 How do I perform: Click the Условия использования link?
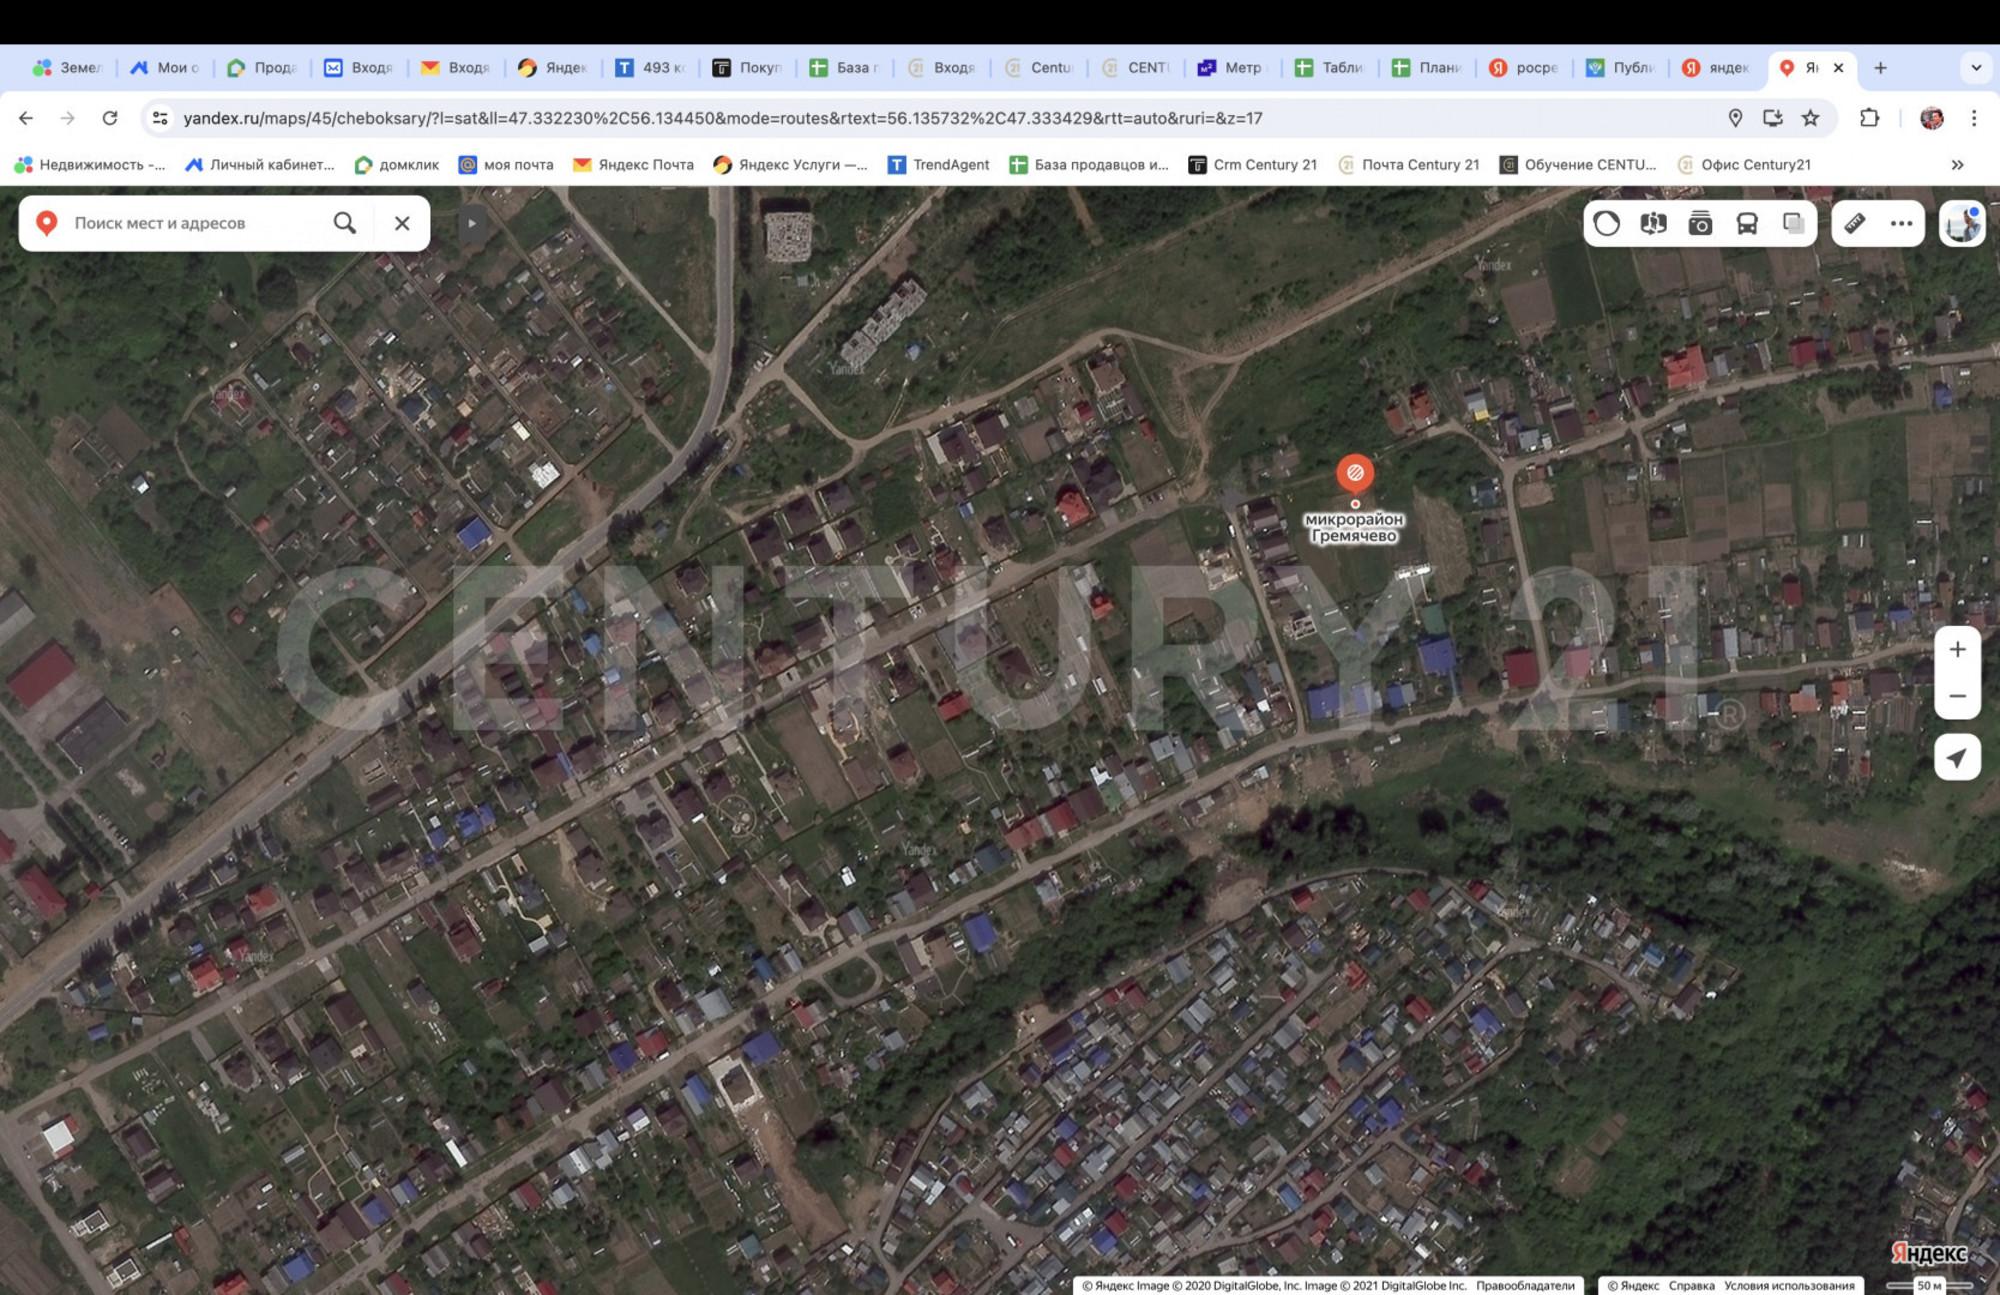(x=1789, y=1286)
